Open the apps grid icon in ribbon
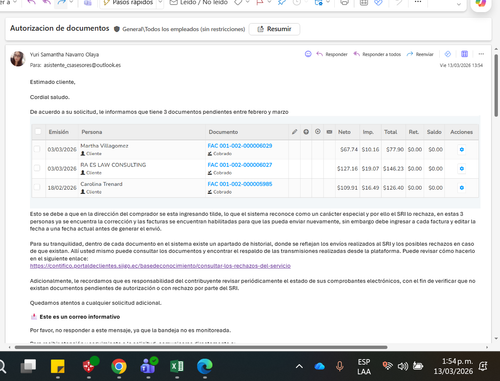Viewport: 500px width, 381px height. coord(364,3)
